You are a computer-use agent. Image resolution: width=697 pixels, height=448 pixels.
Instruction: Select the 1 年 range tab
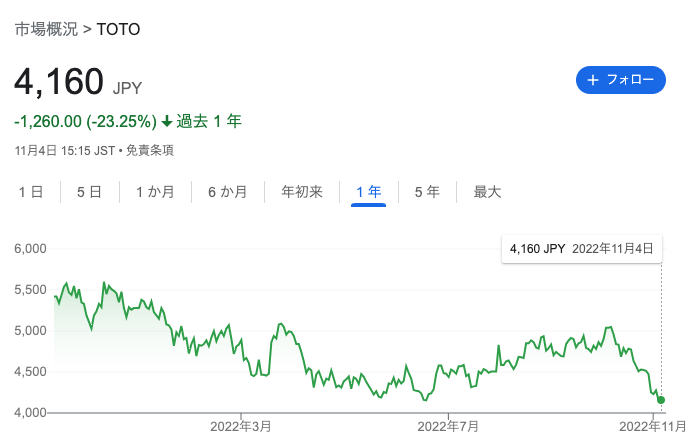(369, 192)
